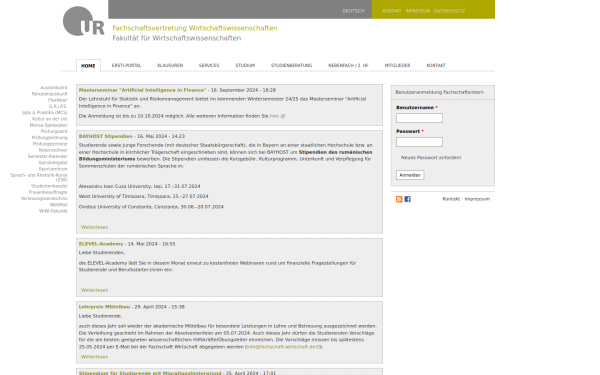Open the MITGLIEDER tab
The width and height of the screenshot is (600, 375).
(x=397, y=65)
